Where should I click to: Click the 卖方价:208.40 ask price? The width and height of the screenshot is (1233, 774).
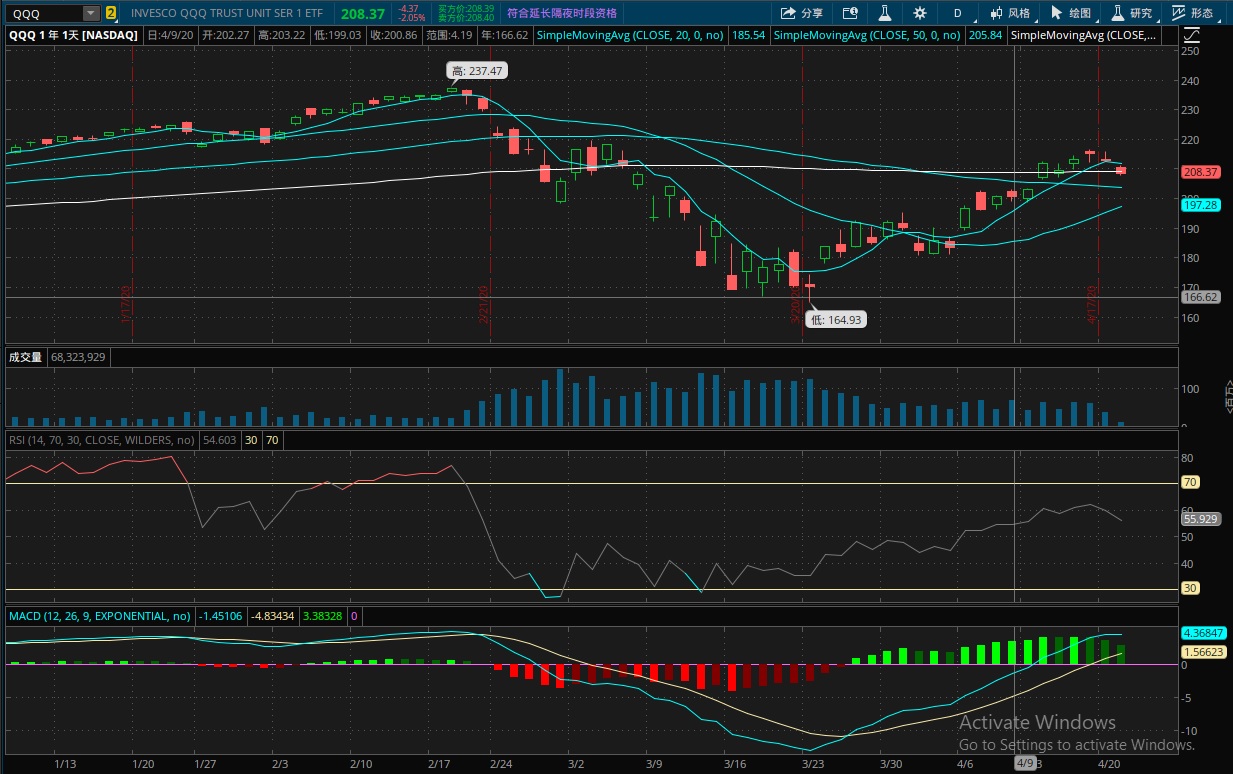point(466,18)
